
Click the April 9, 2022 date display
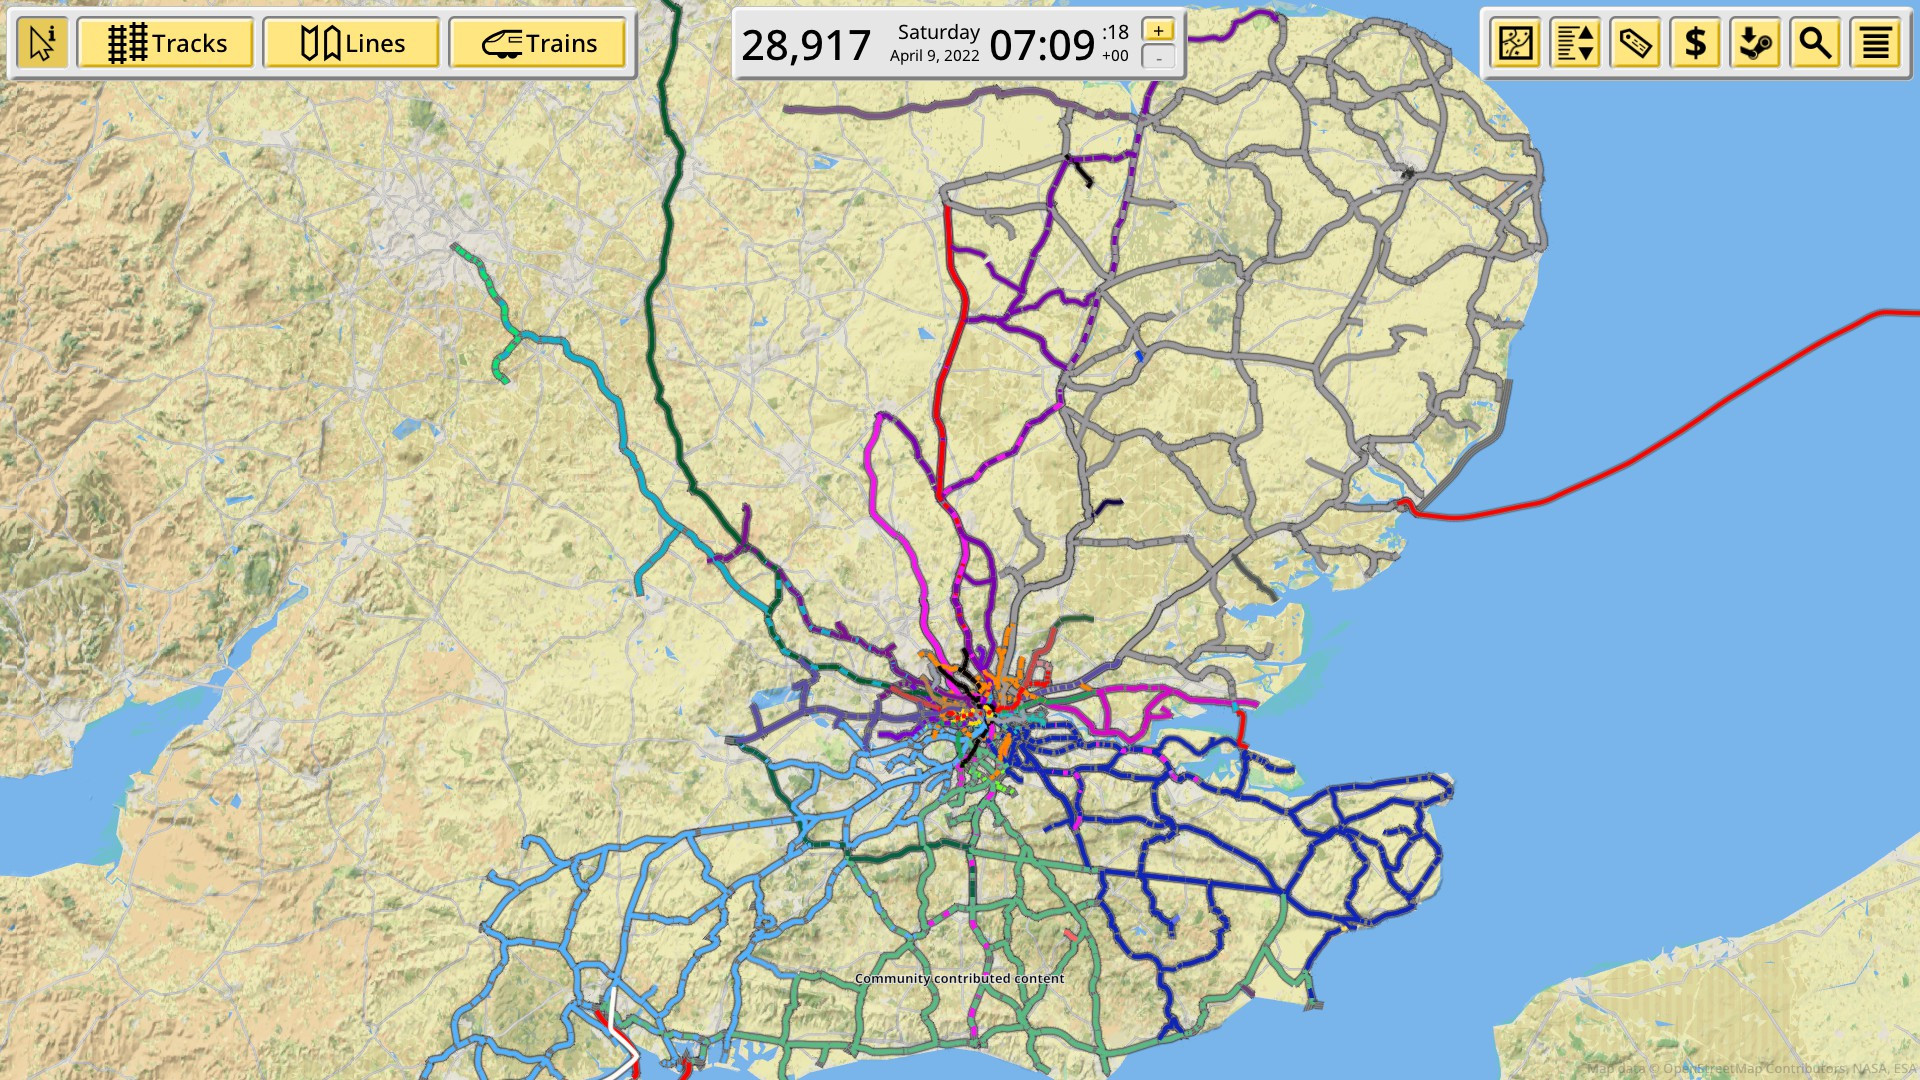[x=932, y=55]
